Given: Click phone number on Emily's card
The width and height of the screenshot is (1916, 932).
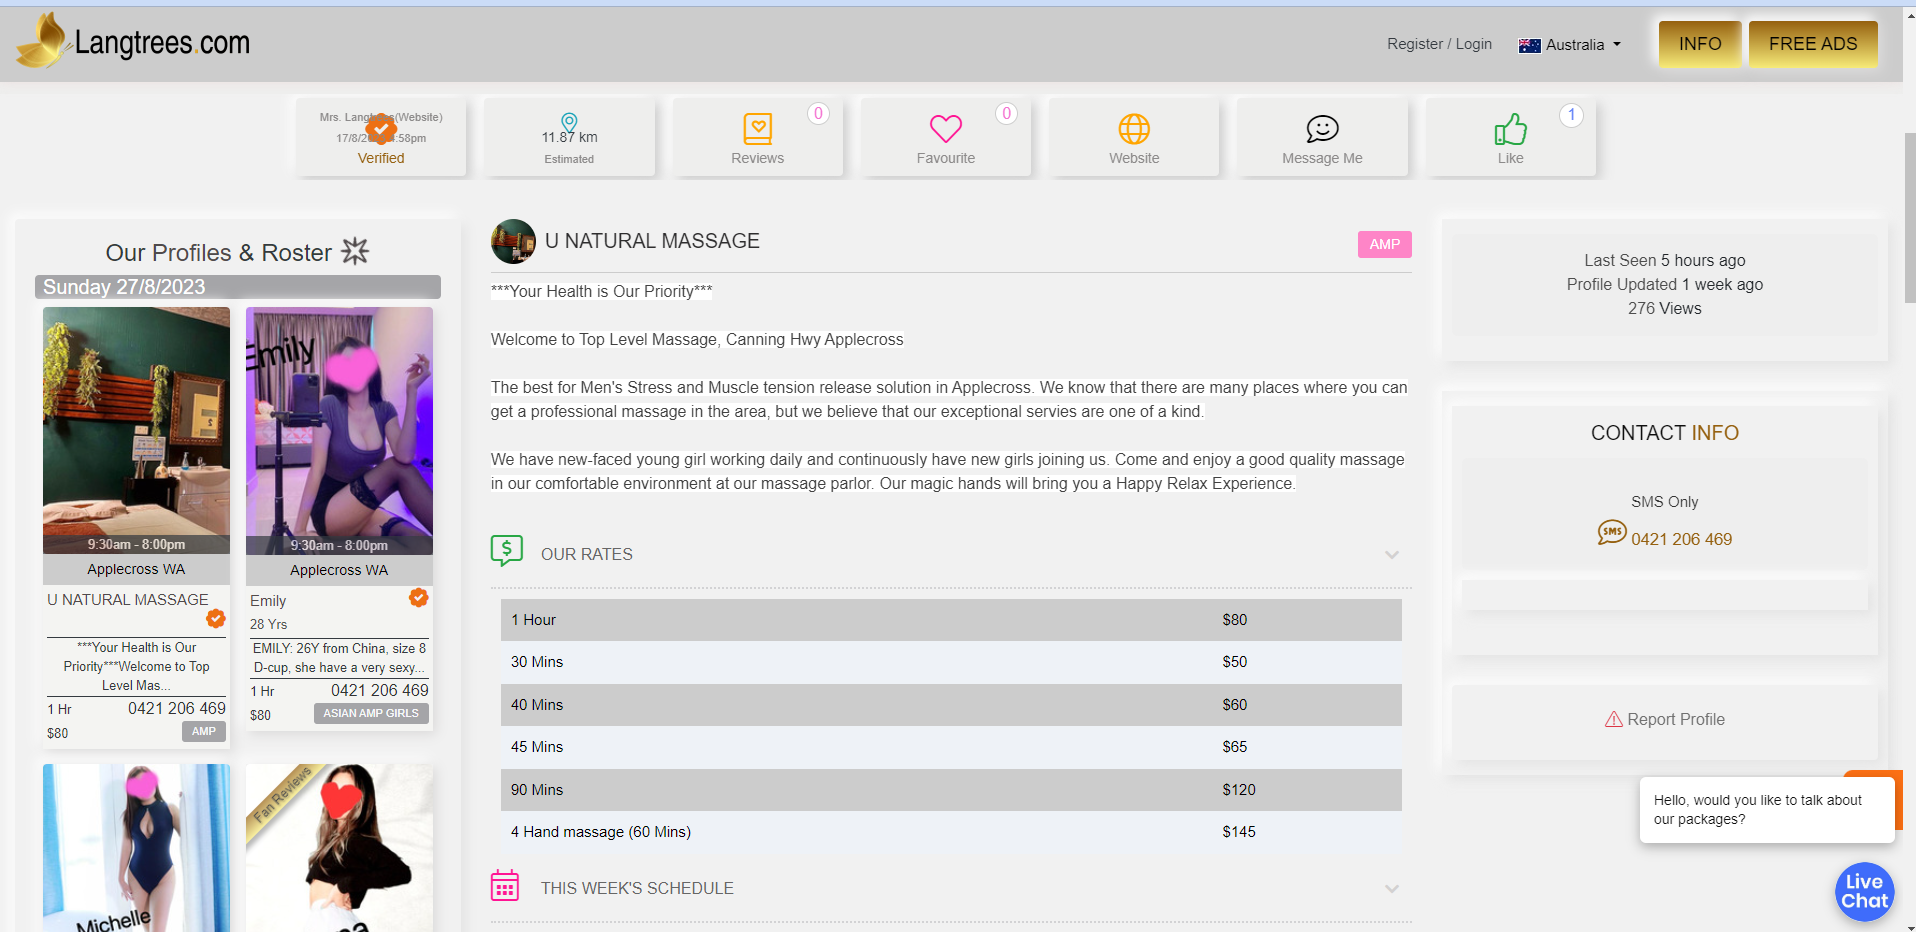Looking at the screenshot, I should (380, 691).
